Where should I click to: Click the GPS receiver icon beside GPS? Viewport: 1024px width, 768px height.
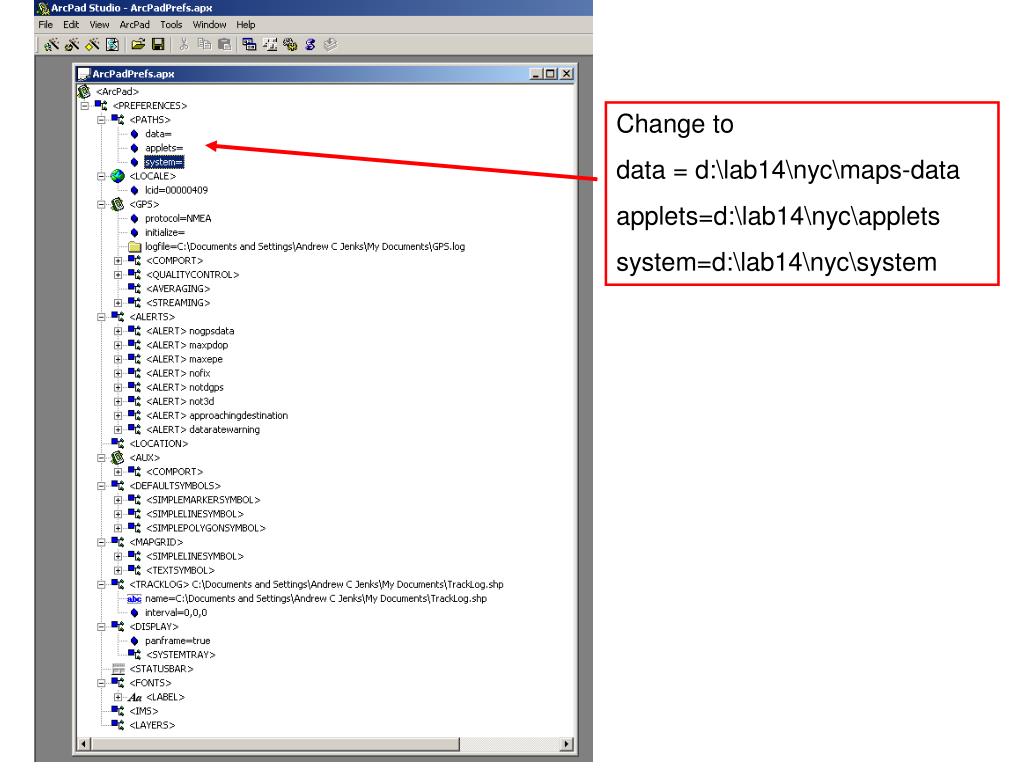(x=118, y=204)
